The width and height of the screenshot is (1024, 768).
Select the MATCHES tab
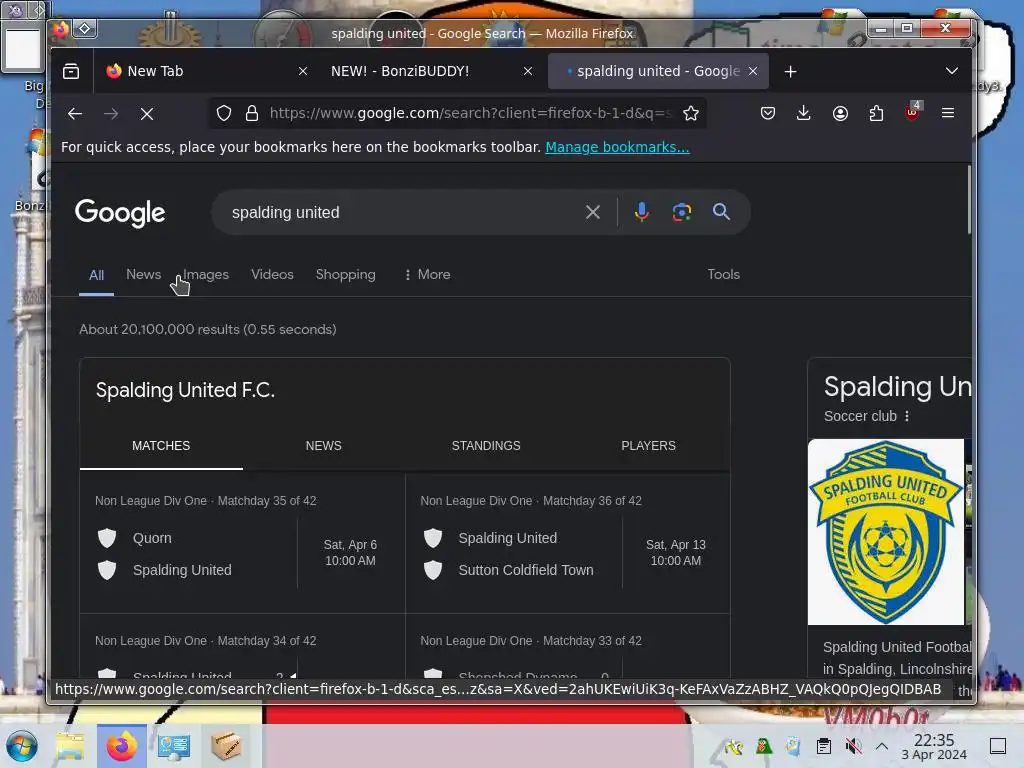pyautogui.click(x=161, y=446)
